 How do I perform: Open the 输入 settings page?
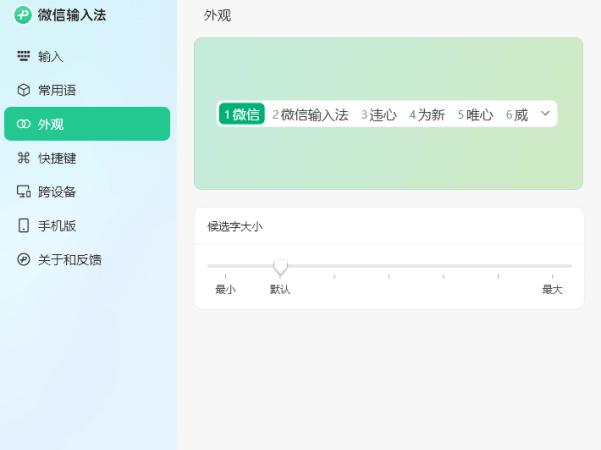(x=87, y=56)
